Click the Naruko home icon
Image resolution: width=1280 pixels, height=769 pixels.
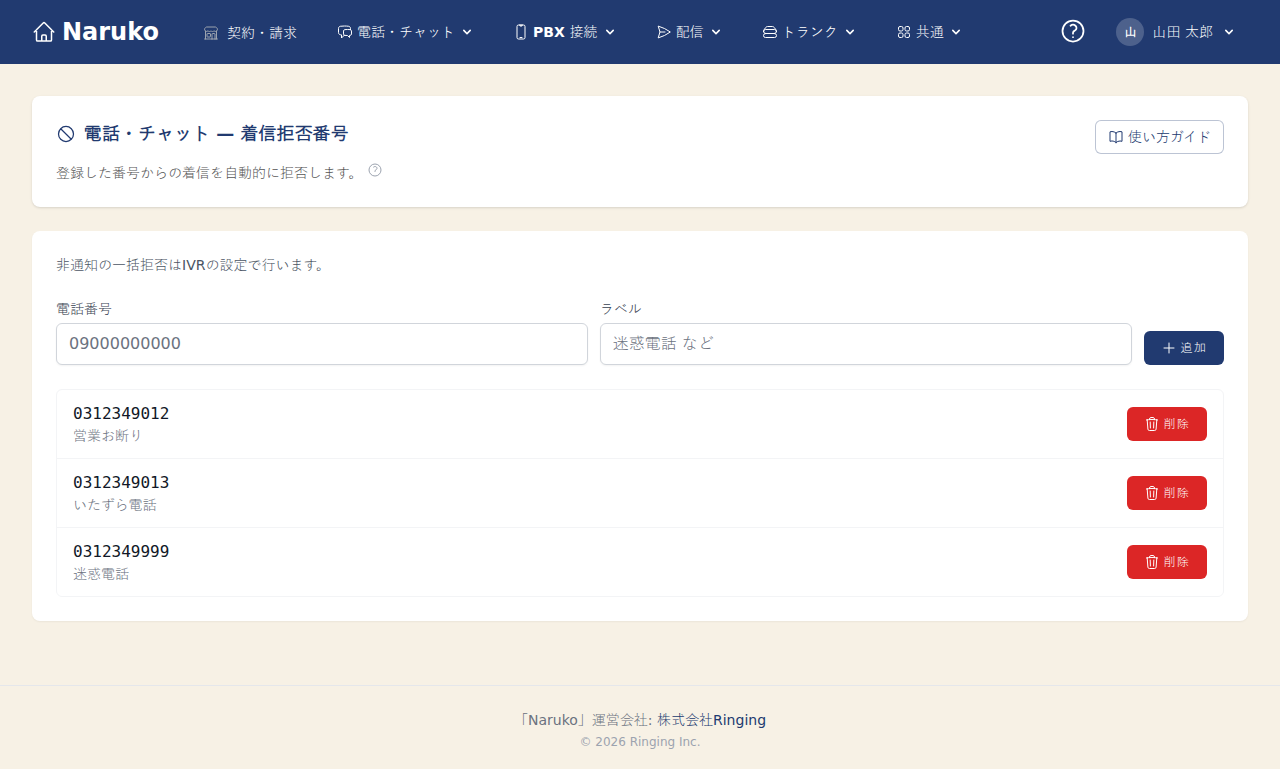pyautogui.click(x=44, y=32)
